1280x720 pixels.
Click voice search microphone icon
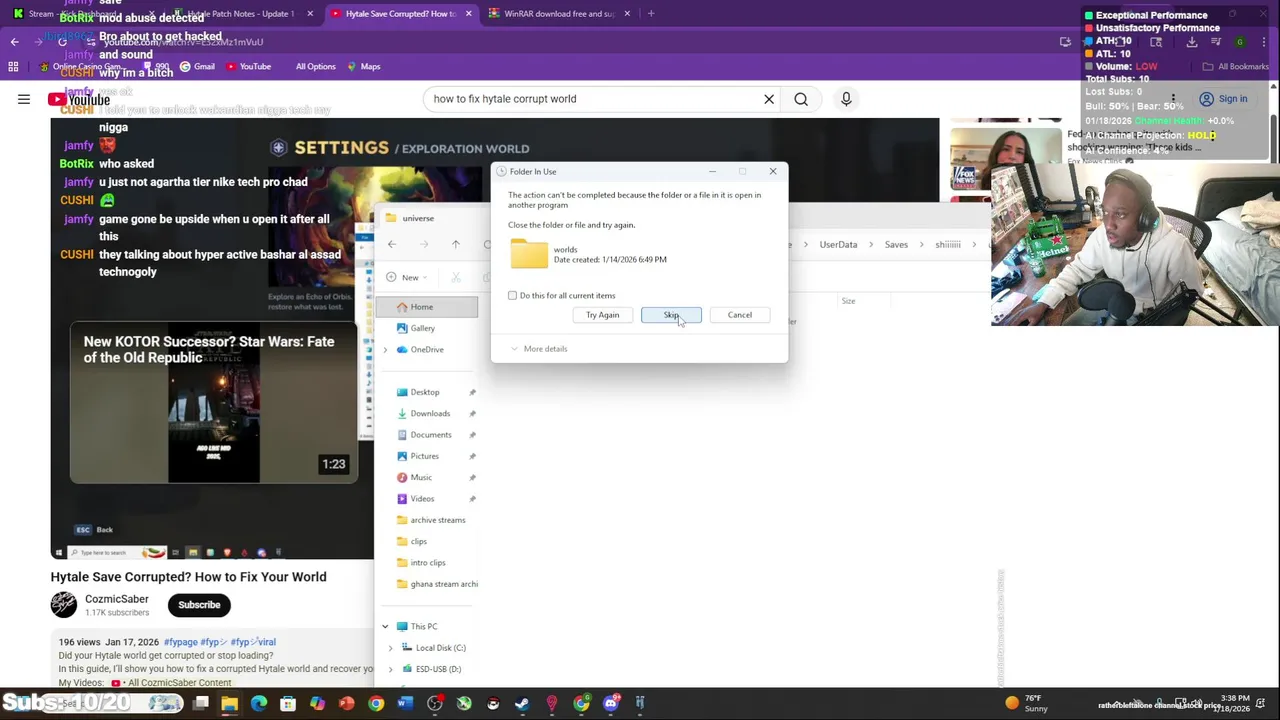846,99
